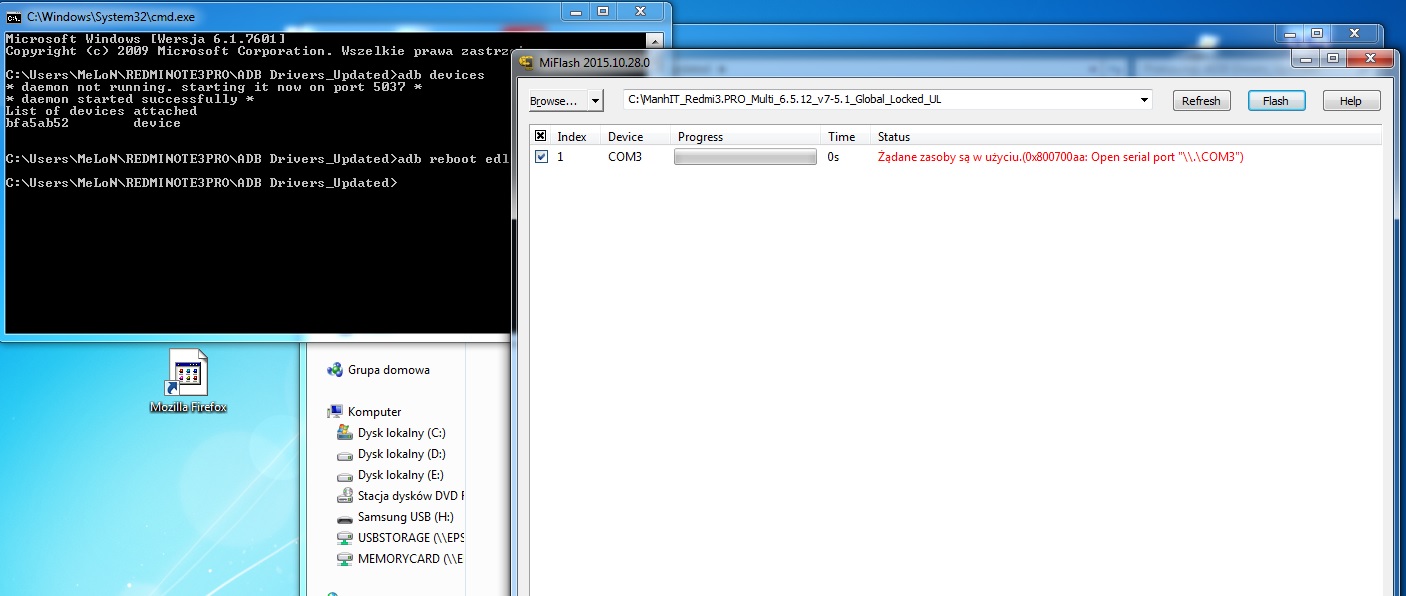This screenshot has height=596, width=1406.
Task: Select the Stacja dysków DVD drive
Action: 410,496
